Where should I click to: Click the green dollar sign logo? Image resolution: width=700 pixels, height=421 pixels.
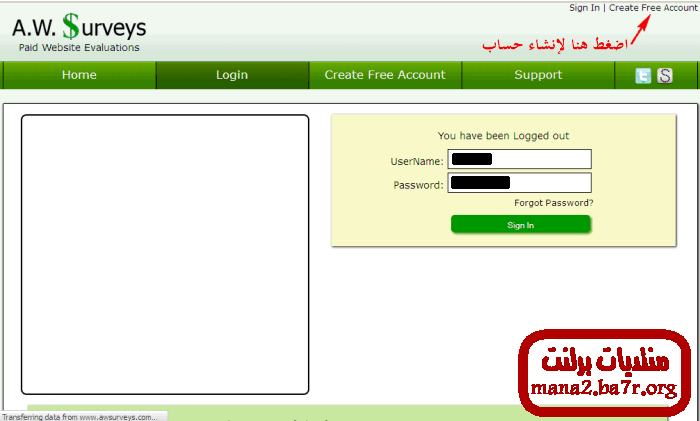coord(71,26)
